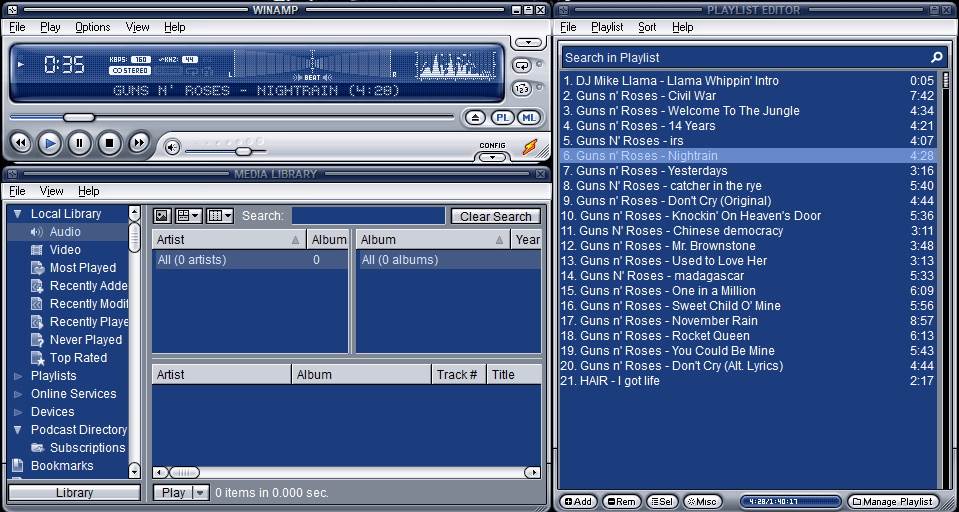Toggle the playlist editor with PL button
This screenshot has height=512, width=959.
(x=503, y=117)
